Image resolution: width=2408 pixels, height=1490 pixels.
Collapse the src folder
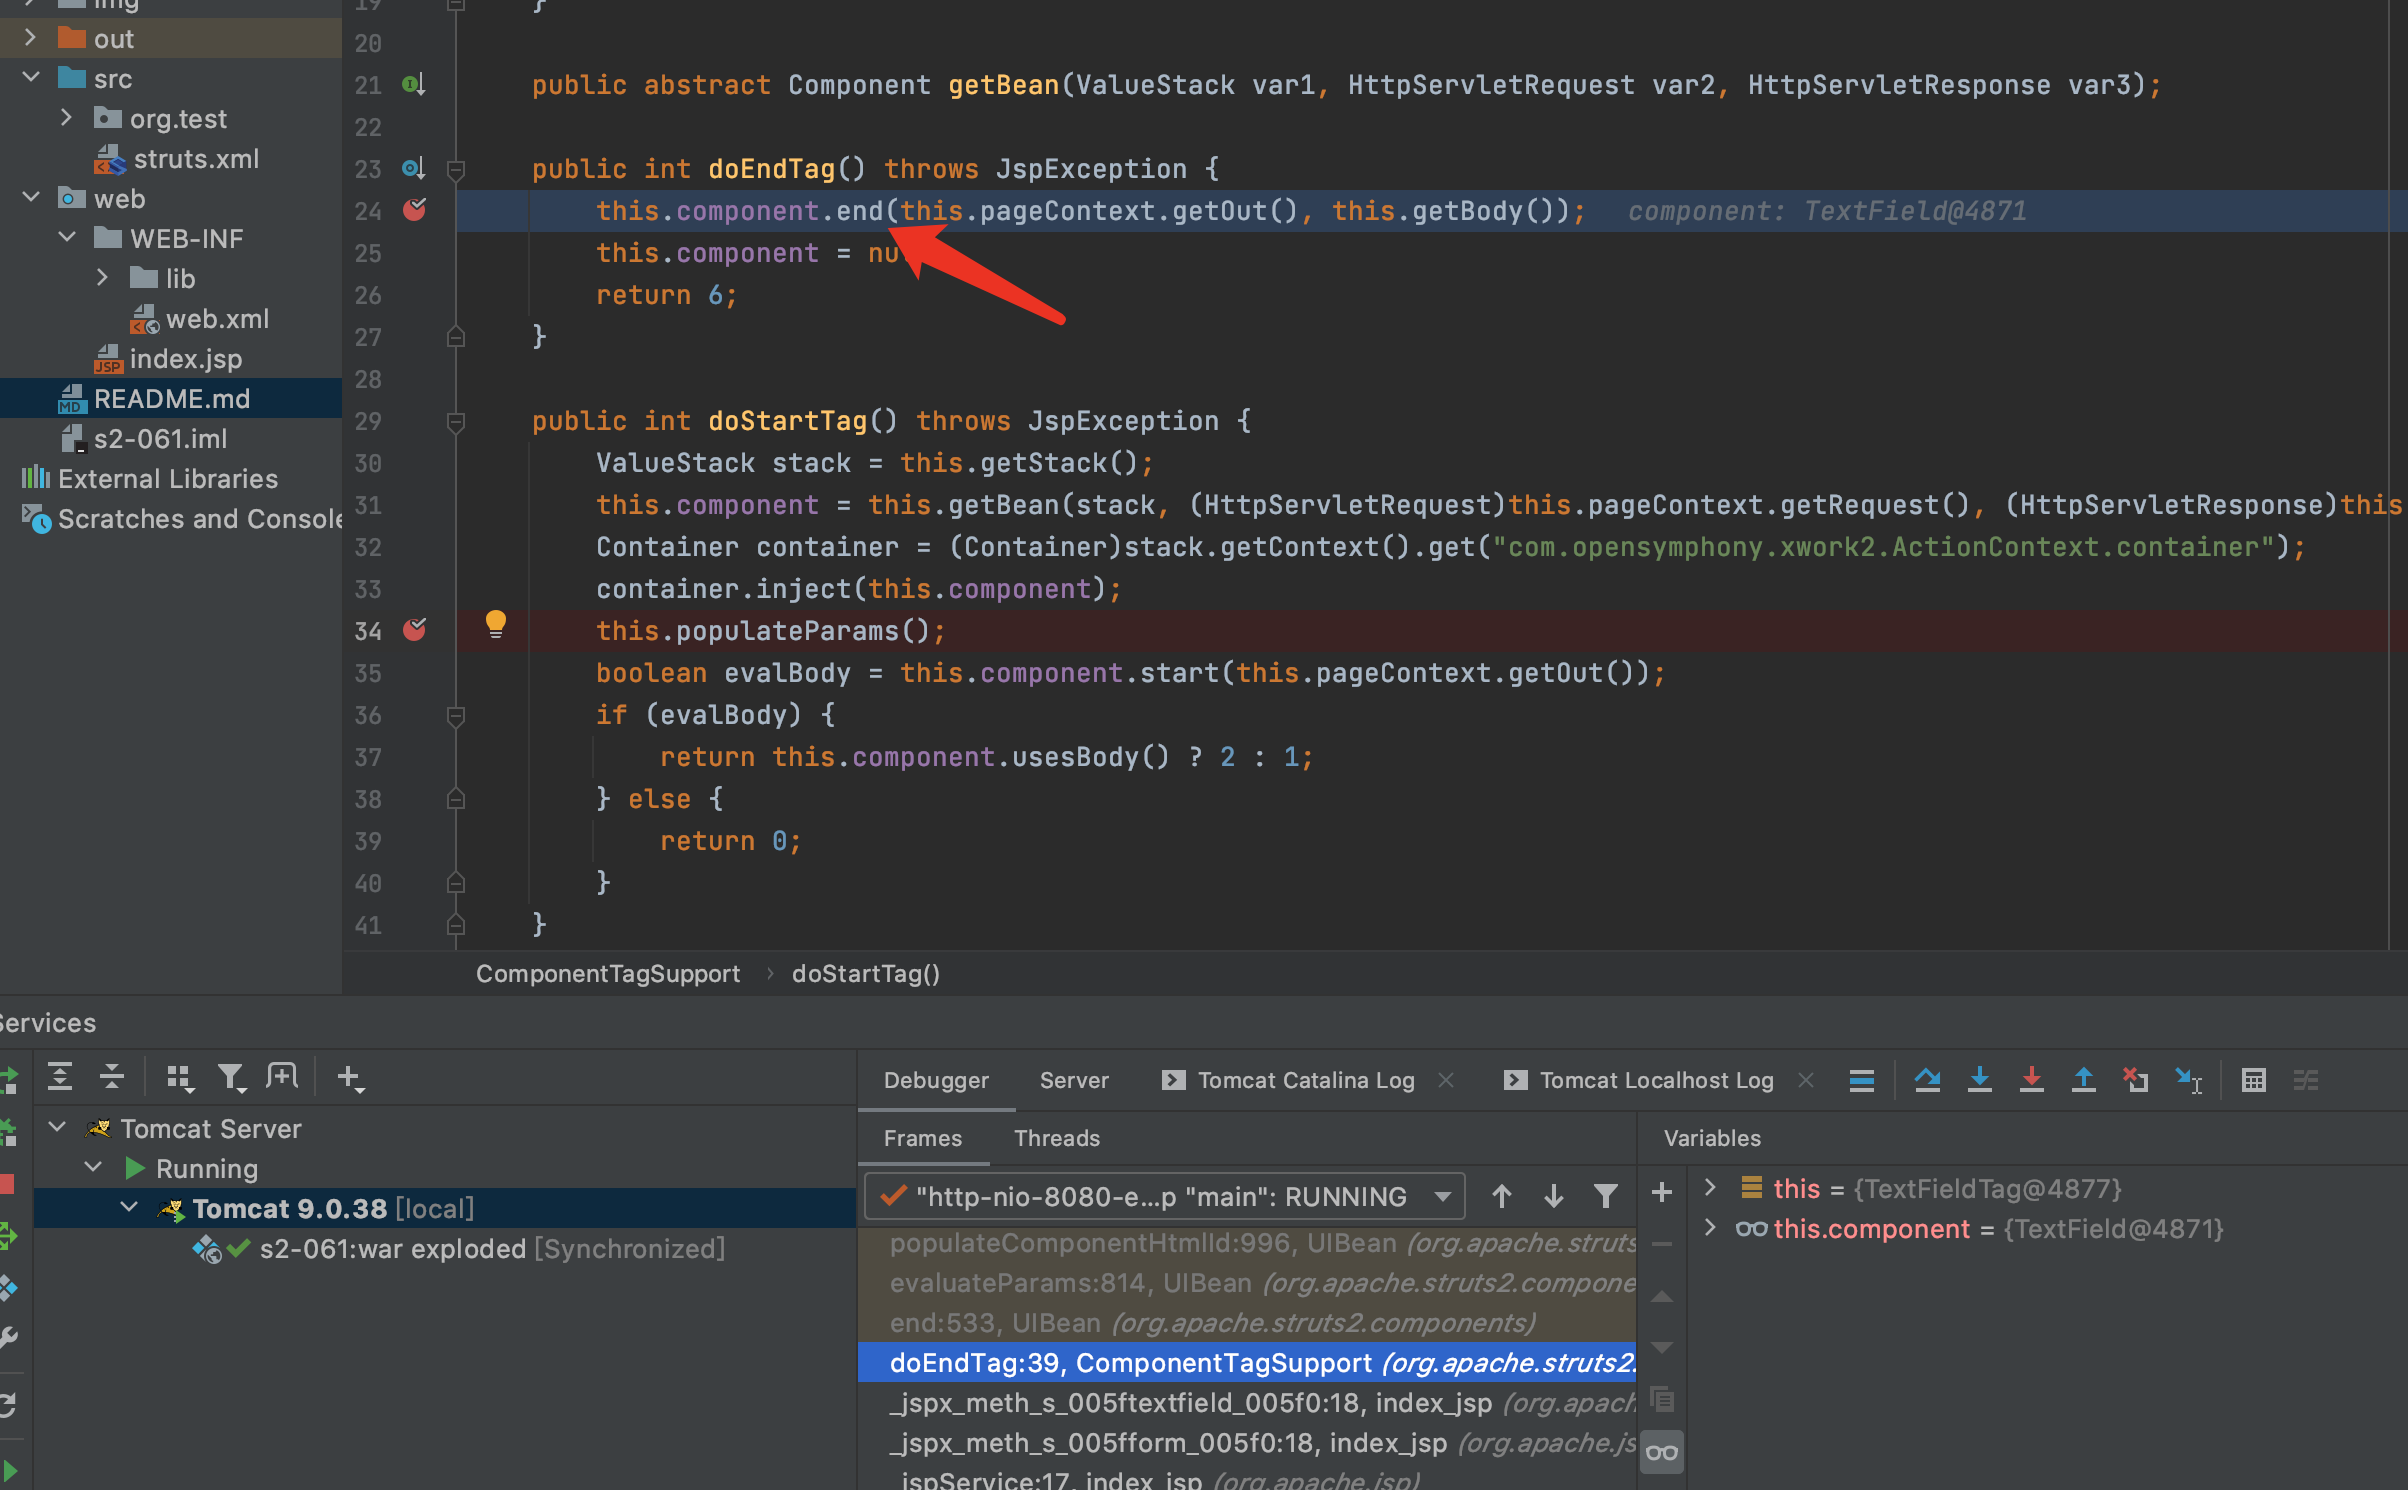(30, 78)
